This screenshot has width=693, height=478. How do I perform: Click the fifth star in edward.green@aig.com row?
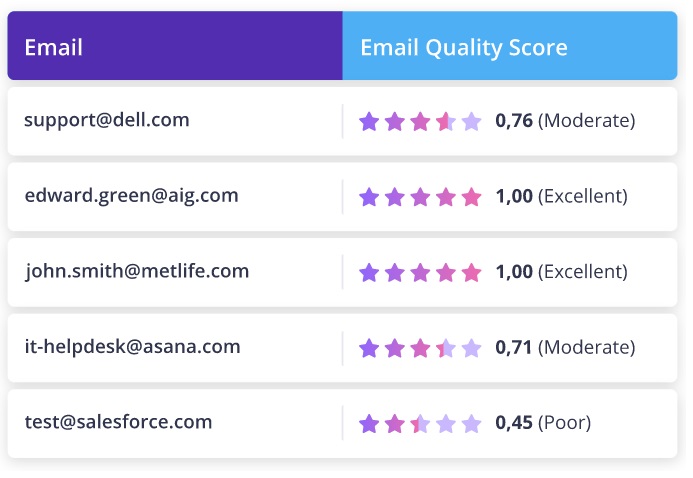(471, 197)
